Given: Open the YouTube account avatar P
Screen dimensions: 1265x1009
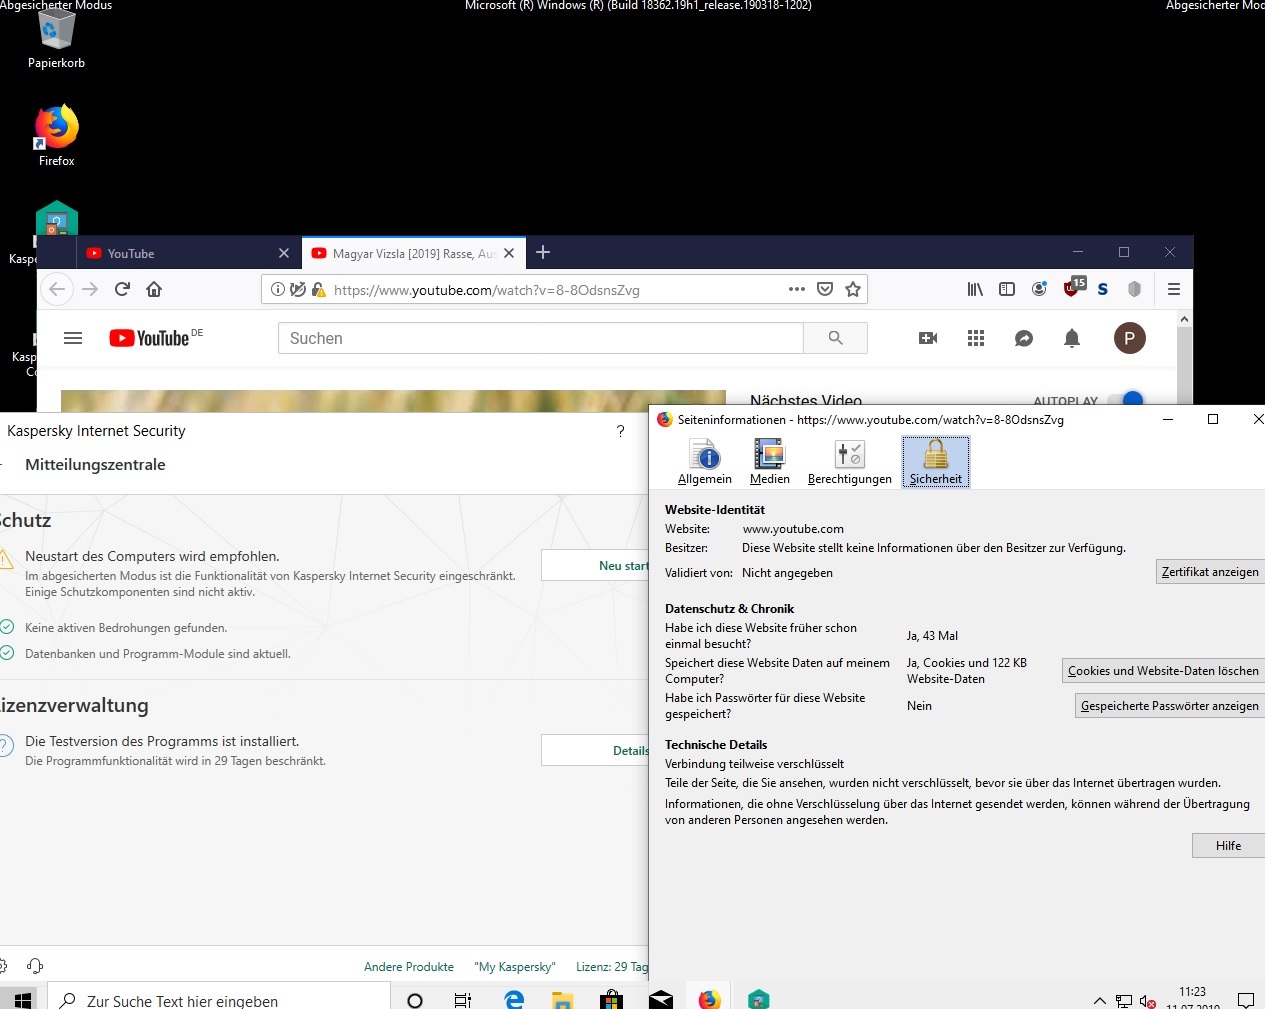Looking at the screenshot, I should click(1130, 338).
